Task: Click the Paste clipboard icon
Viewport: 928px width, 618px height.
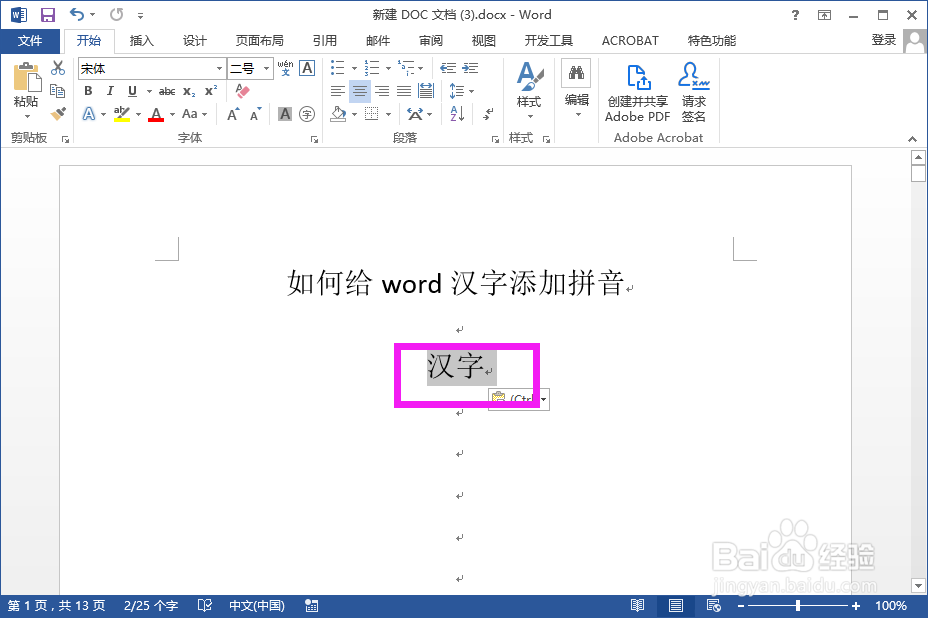Action: (x=26, y=77)
